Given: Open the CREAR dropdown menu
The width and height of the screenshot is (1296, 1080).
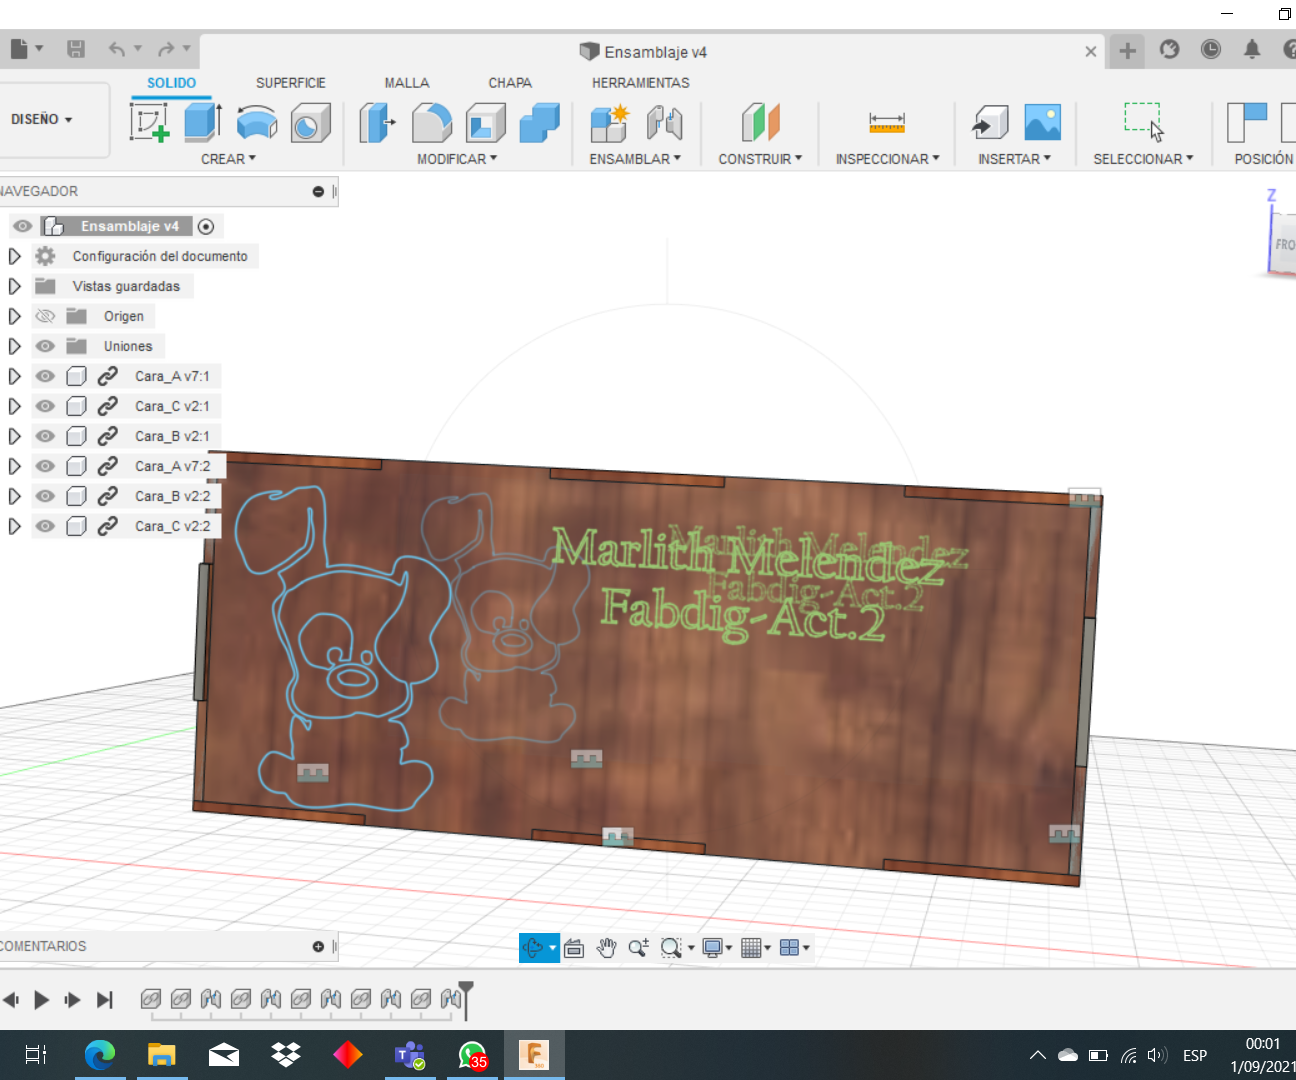Looking at the screenshot, I should coord(228,158).
